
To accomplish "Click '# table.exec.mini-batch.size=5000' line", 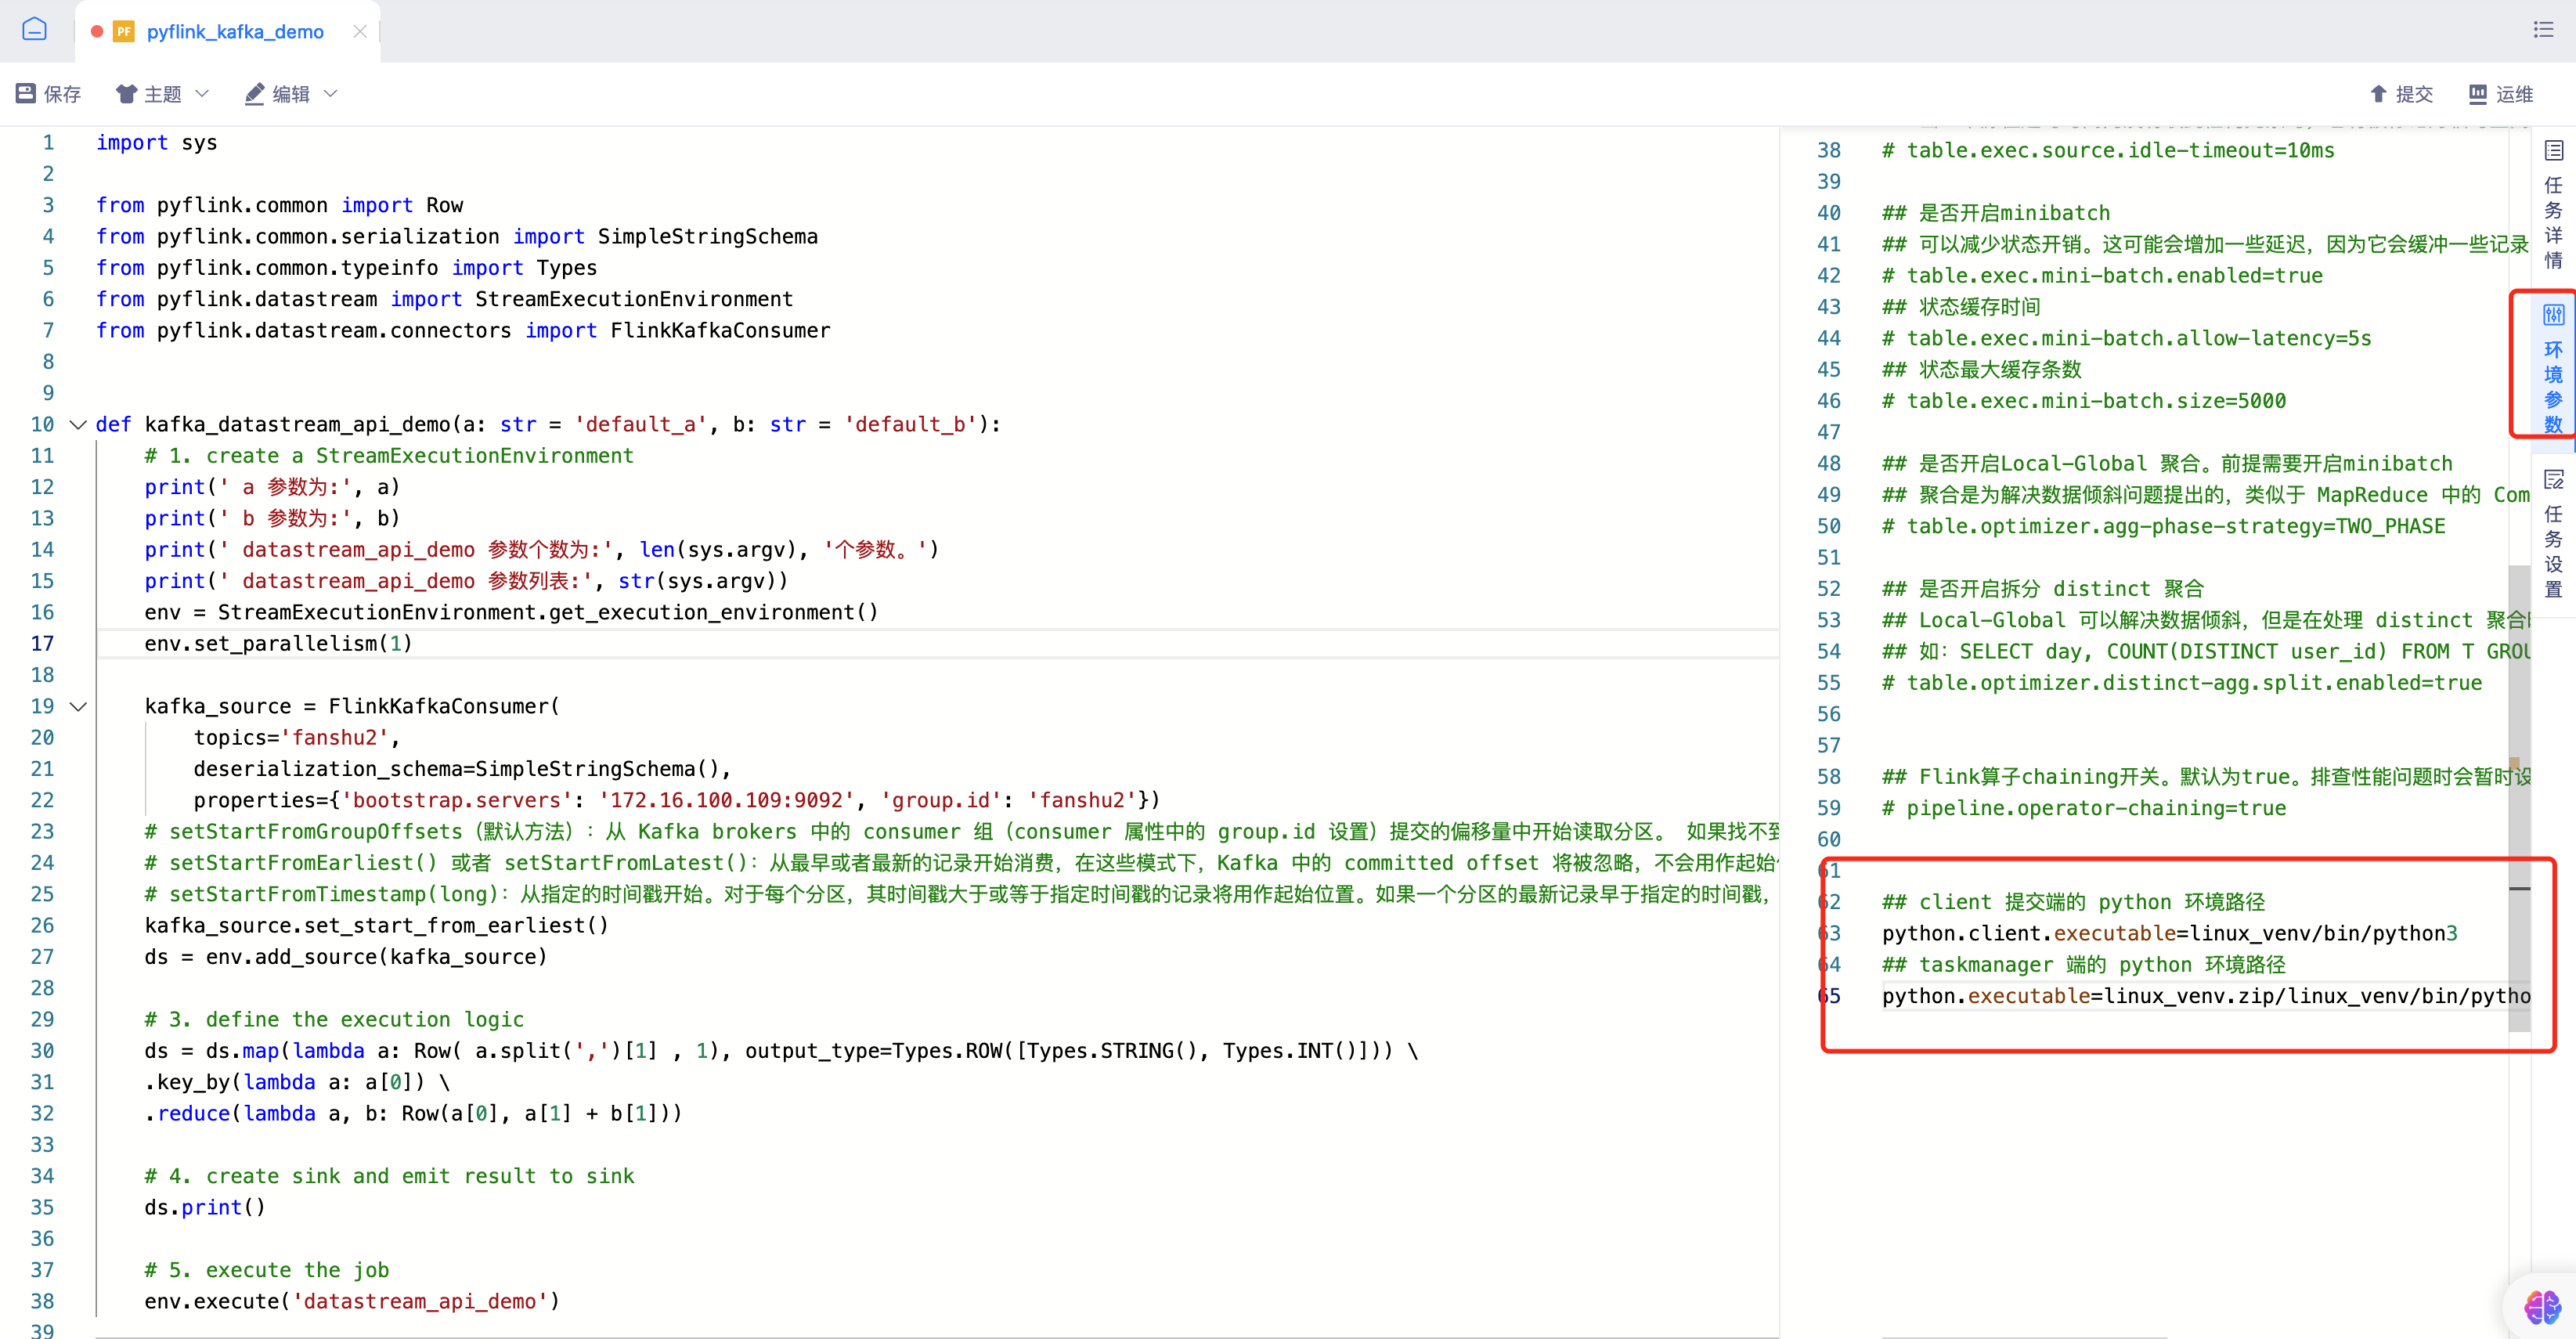I will coord(2083,402).
